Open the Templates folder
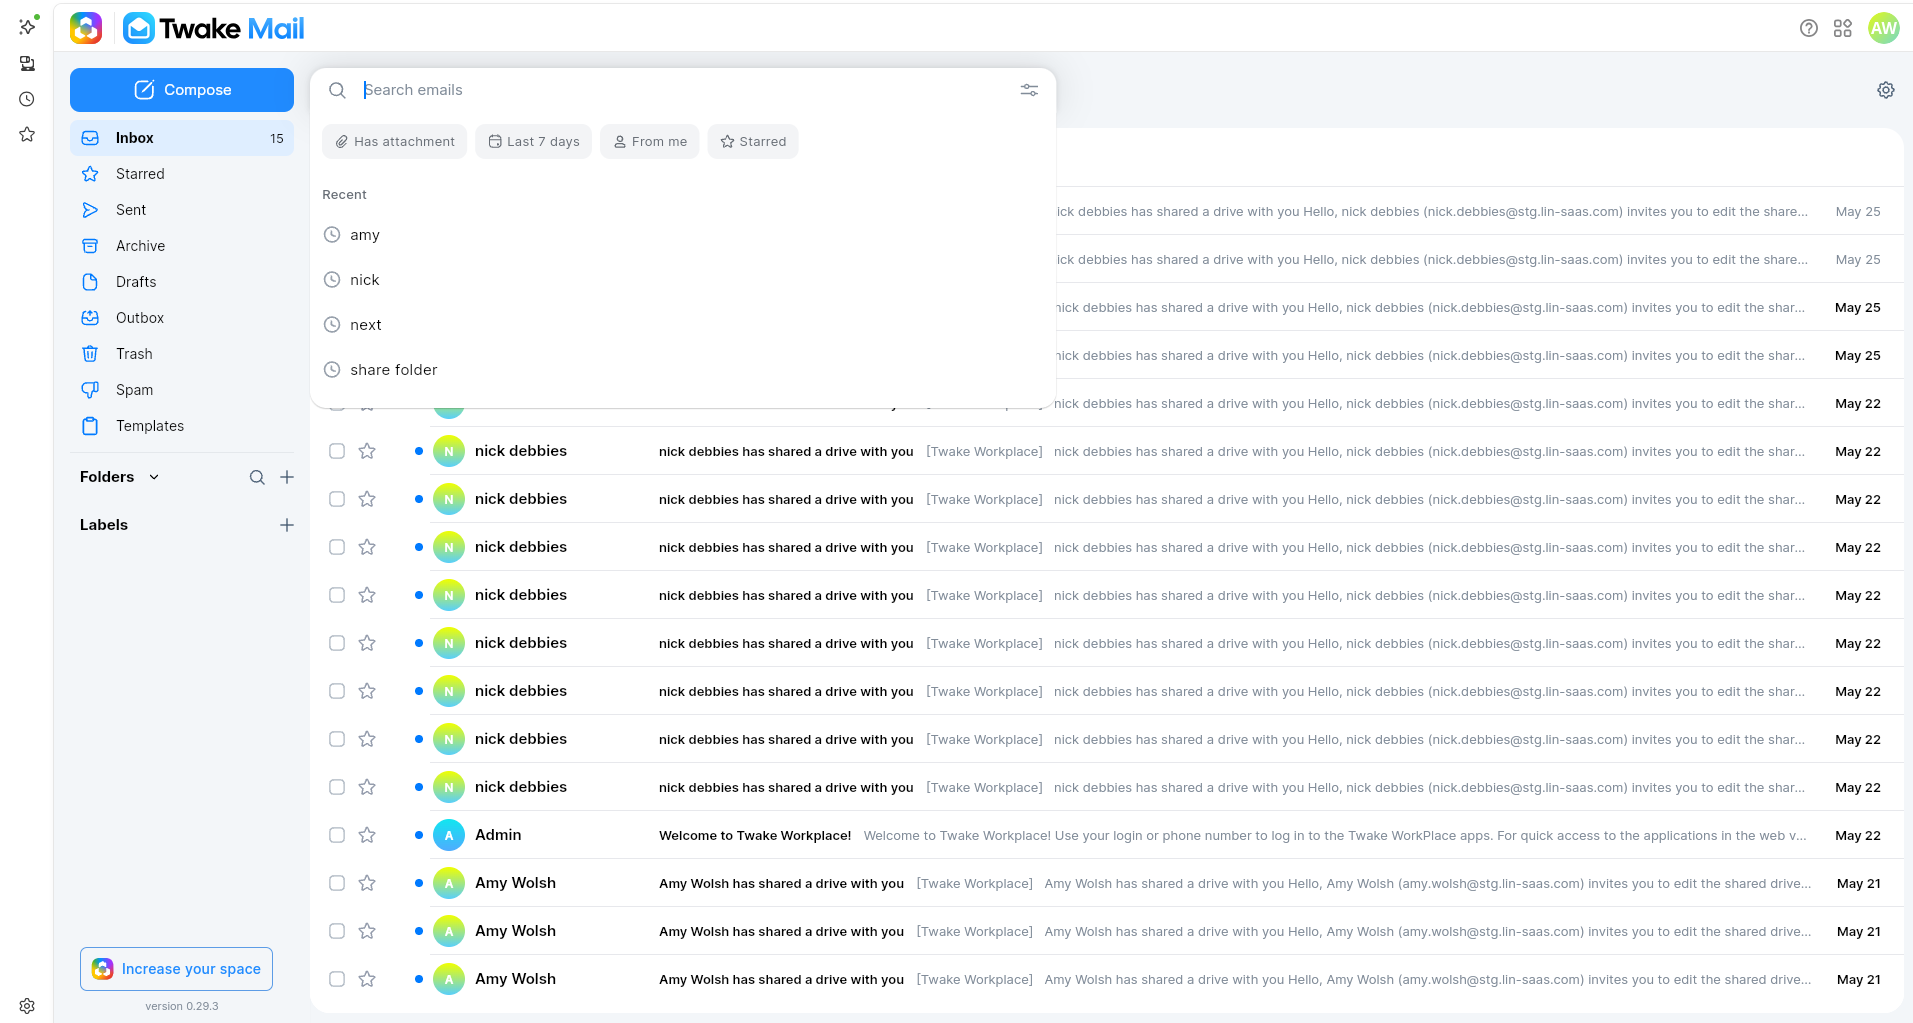Image resolution: width=1913 pixels, height=1023 pixels. coord(182,426)
